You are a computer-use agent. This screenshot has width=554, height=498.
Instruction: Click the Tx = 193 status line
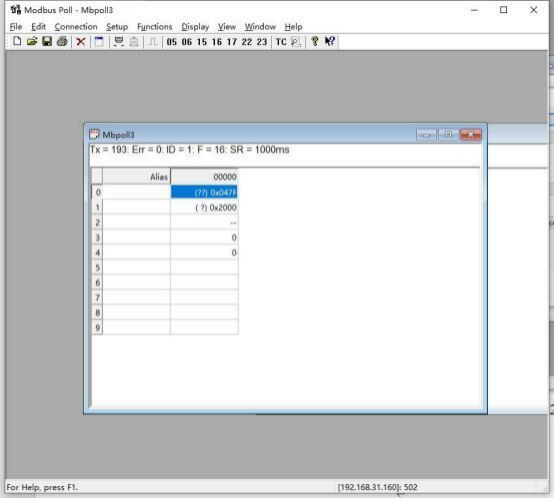coord(190,149)
